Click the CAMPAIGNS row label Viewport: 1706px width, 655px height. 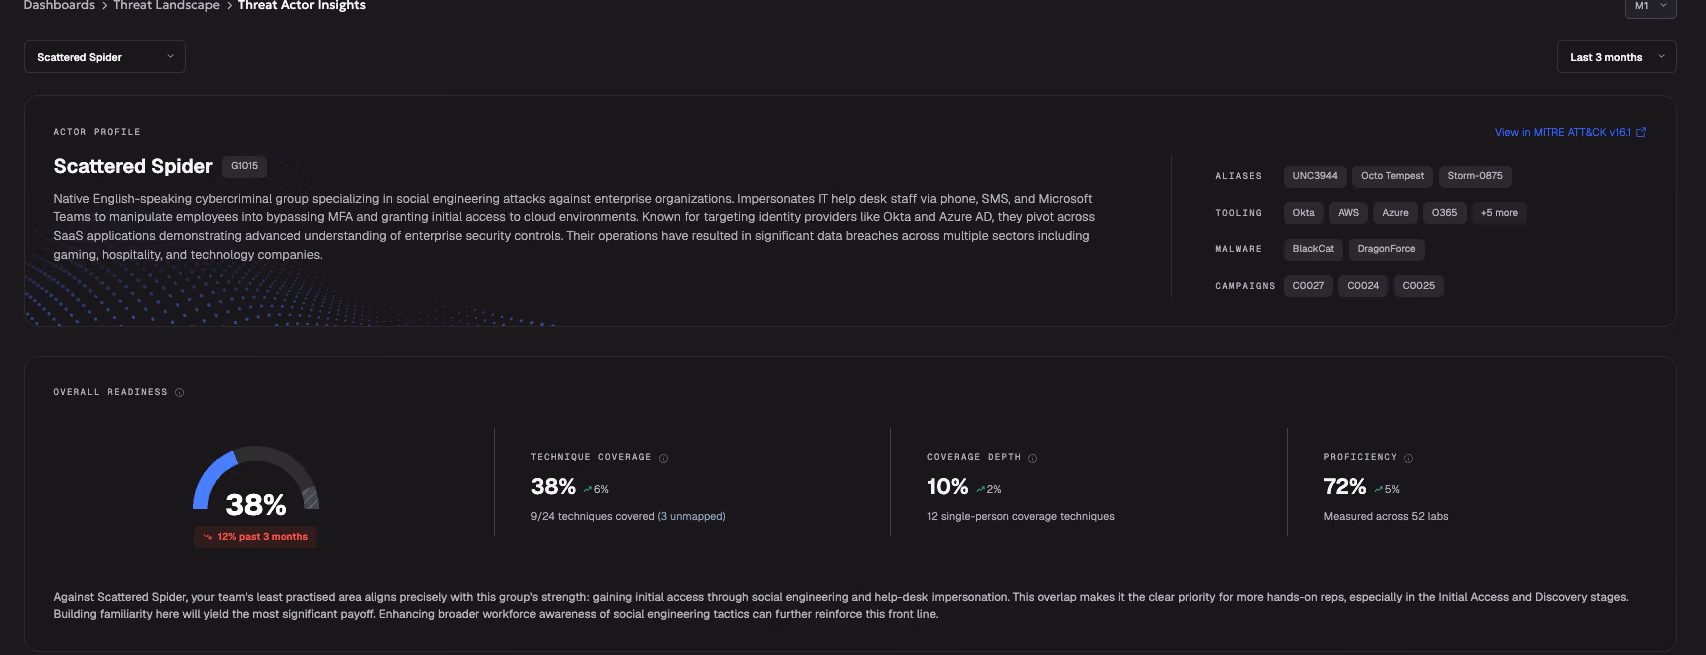click(1245, 286)
